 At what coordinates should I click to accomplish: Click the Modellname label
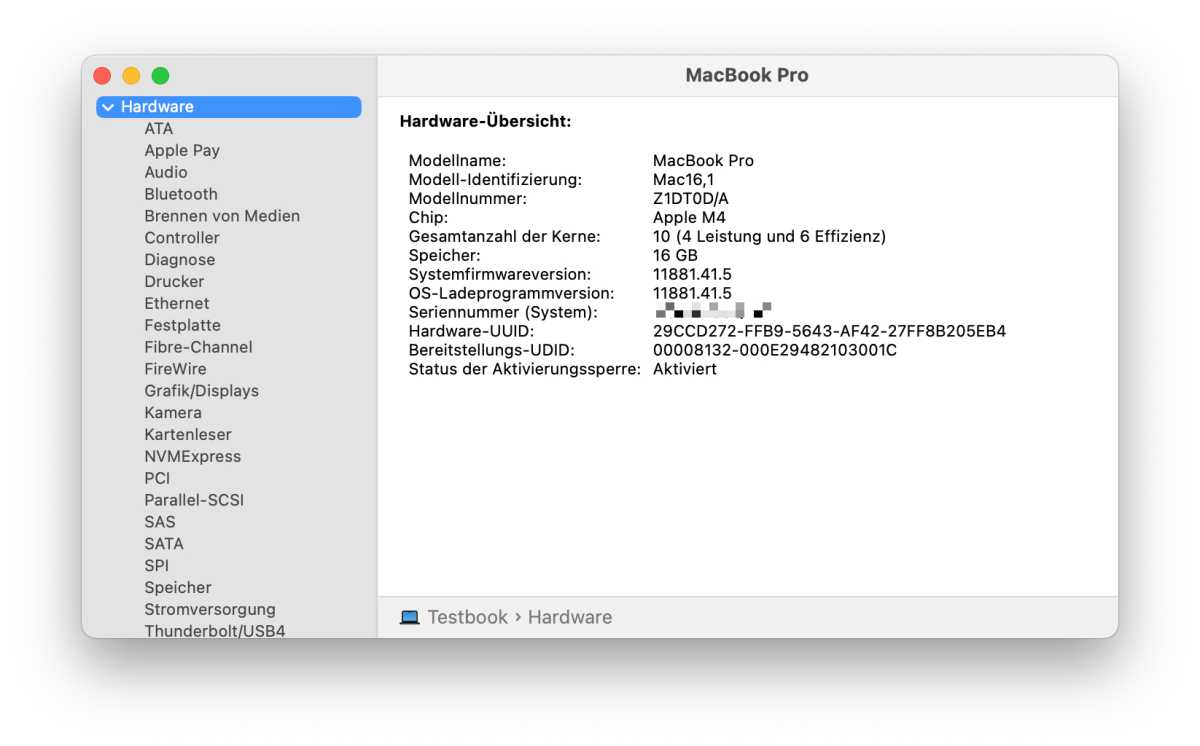(458, 161)
